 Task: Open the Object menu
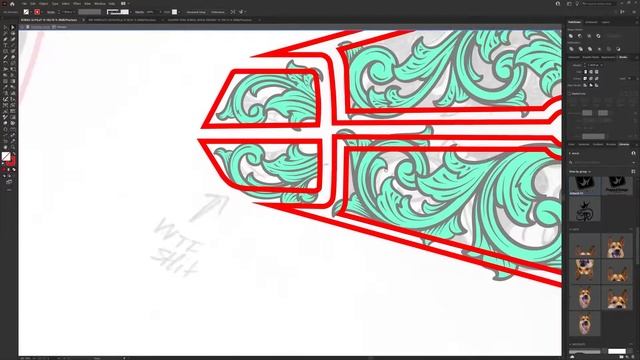point(43,4)
